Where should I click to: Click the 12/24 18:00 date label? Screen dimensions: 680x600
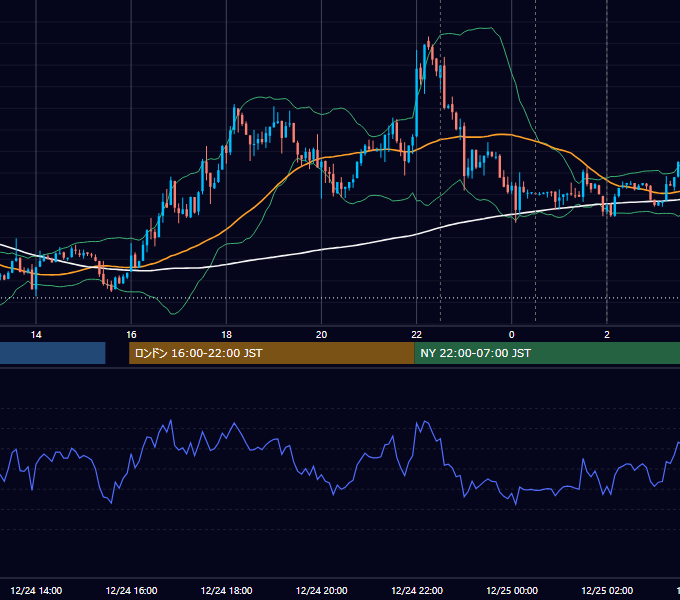click(x=226, y=591)
